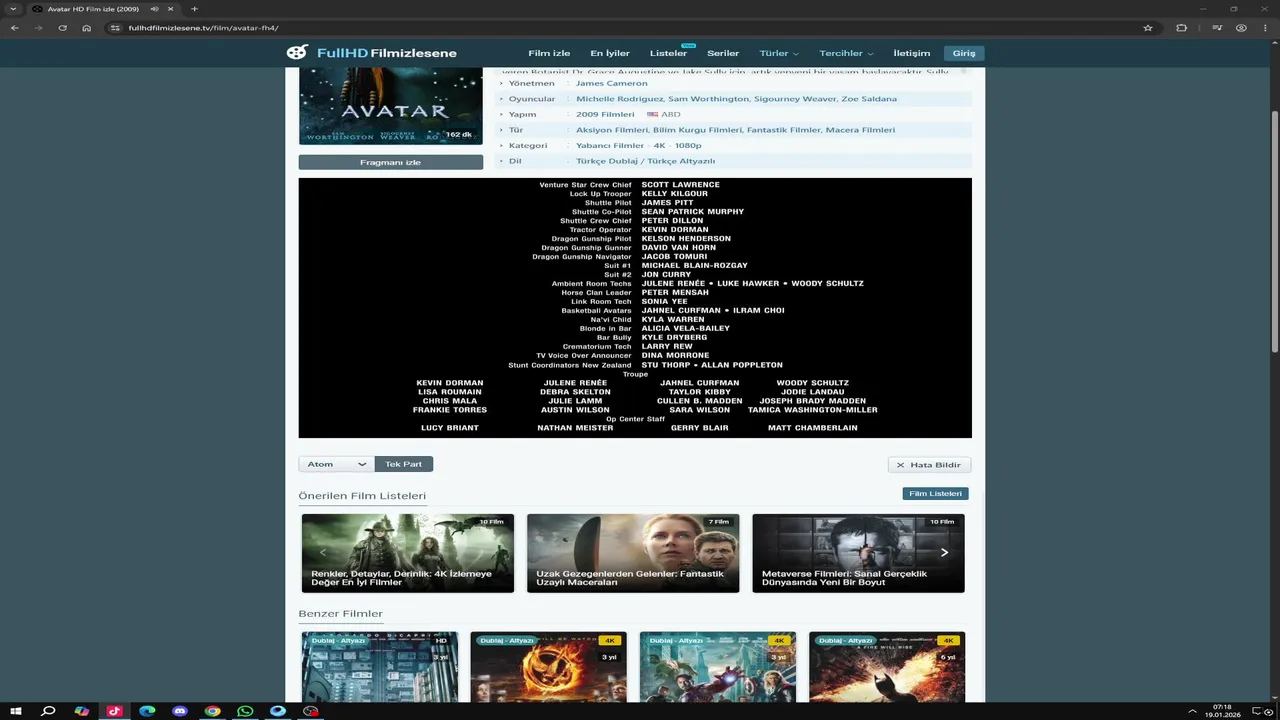Move the film list carousel left arrow

point(322,552)
